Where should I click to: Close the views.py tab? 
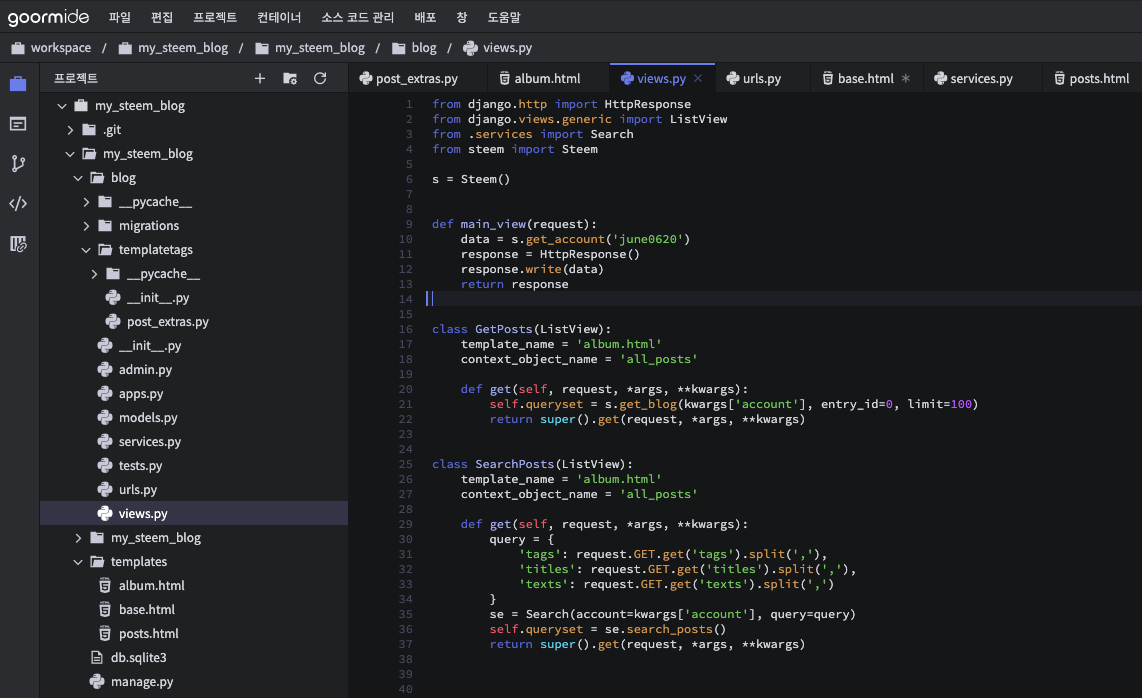tap(698, 78)
